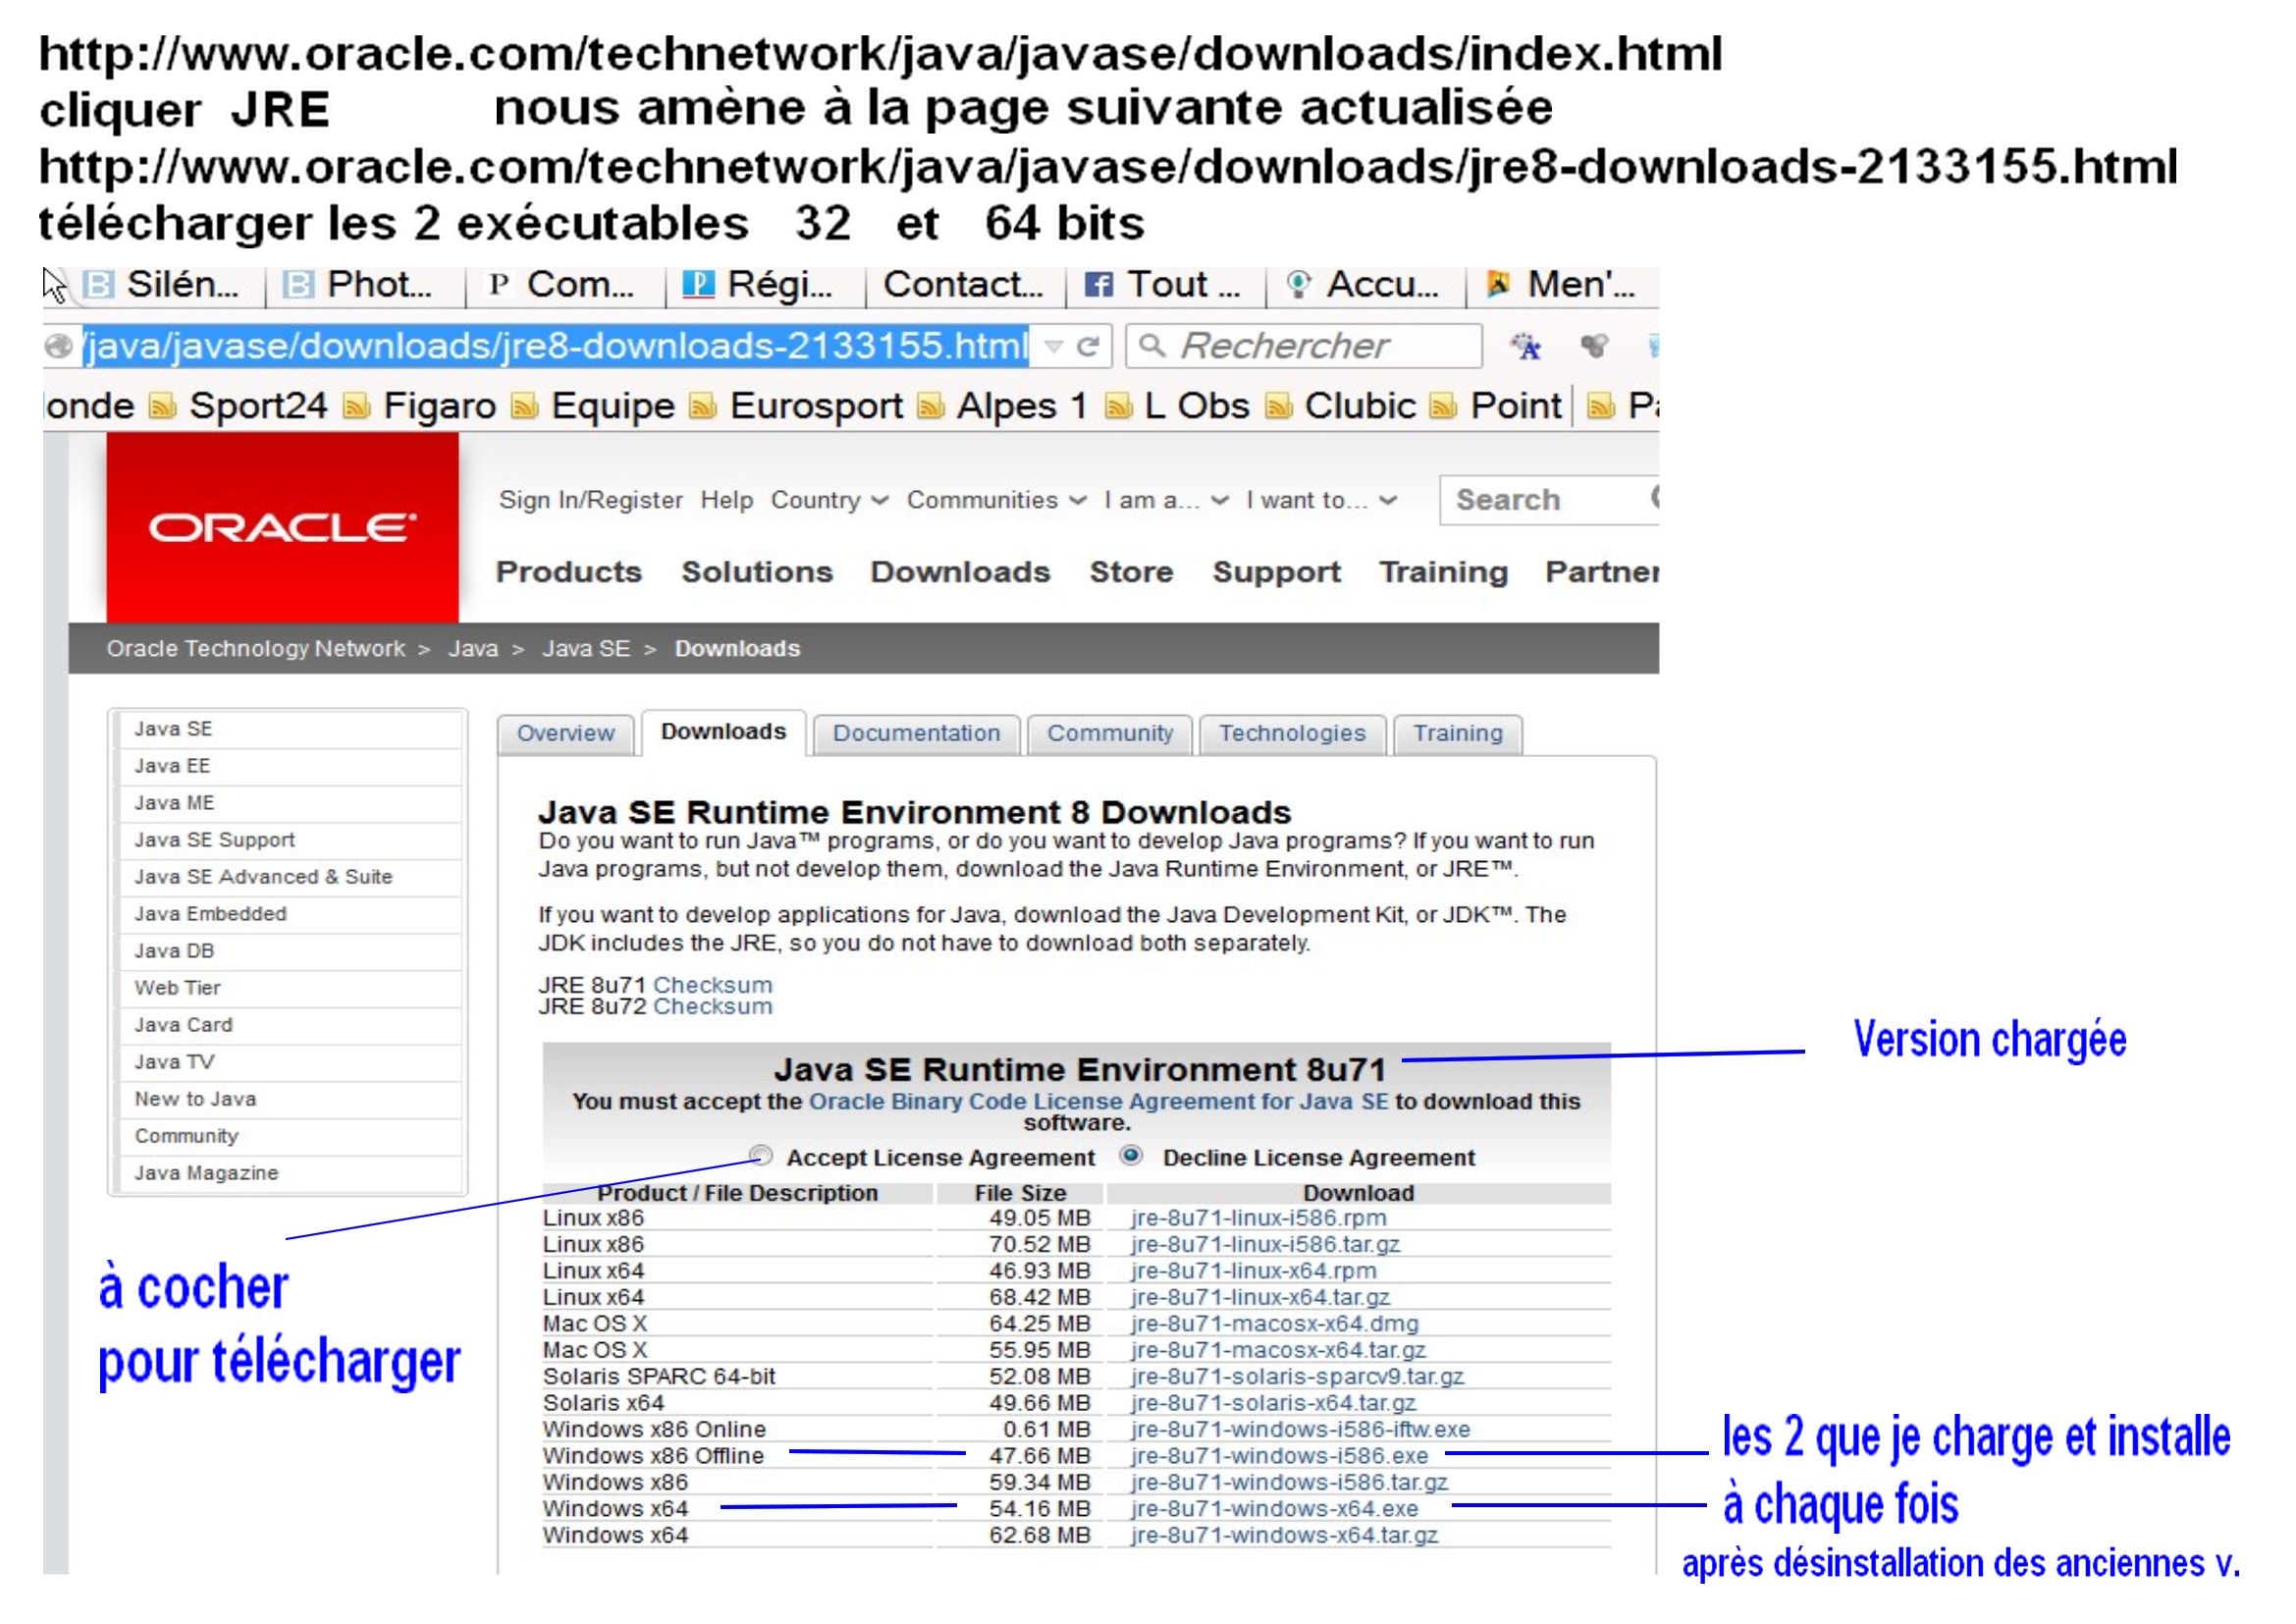Switch to the Overview tab
The height and width of the screenshot is (1624, 2296).
pos(566,734)
